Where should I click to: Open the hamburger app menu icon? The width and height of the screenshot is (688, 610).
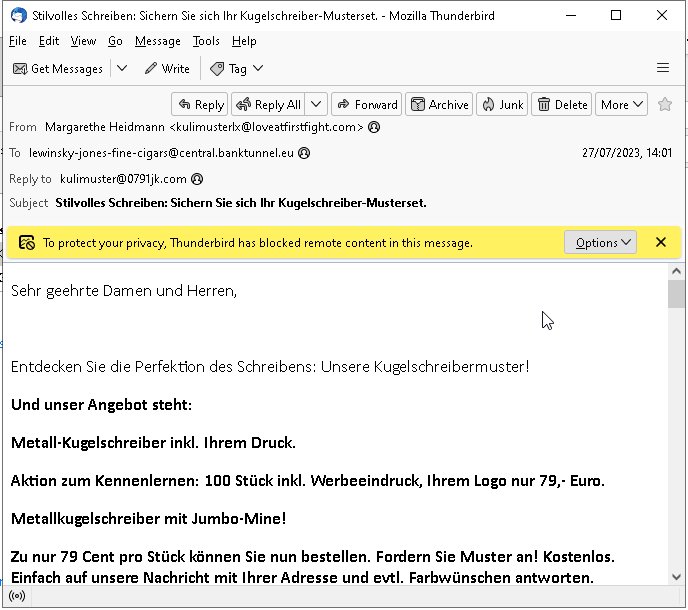(663, 68)
